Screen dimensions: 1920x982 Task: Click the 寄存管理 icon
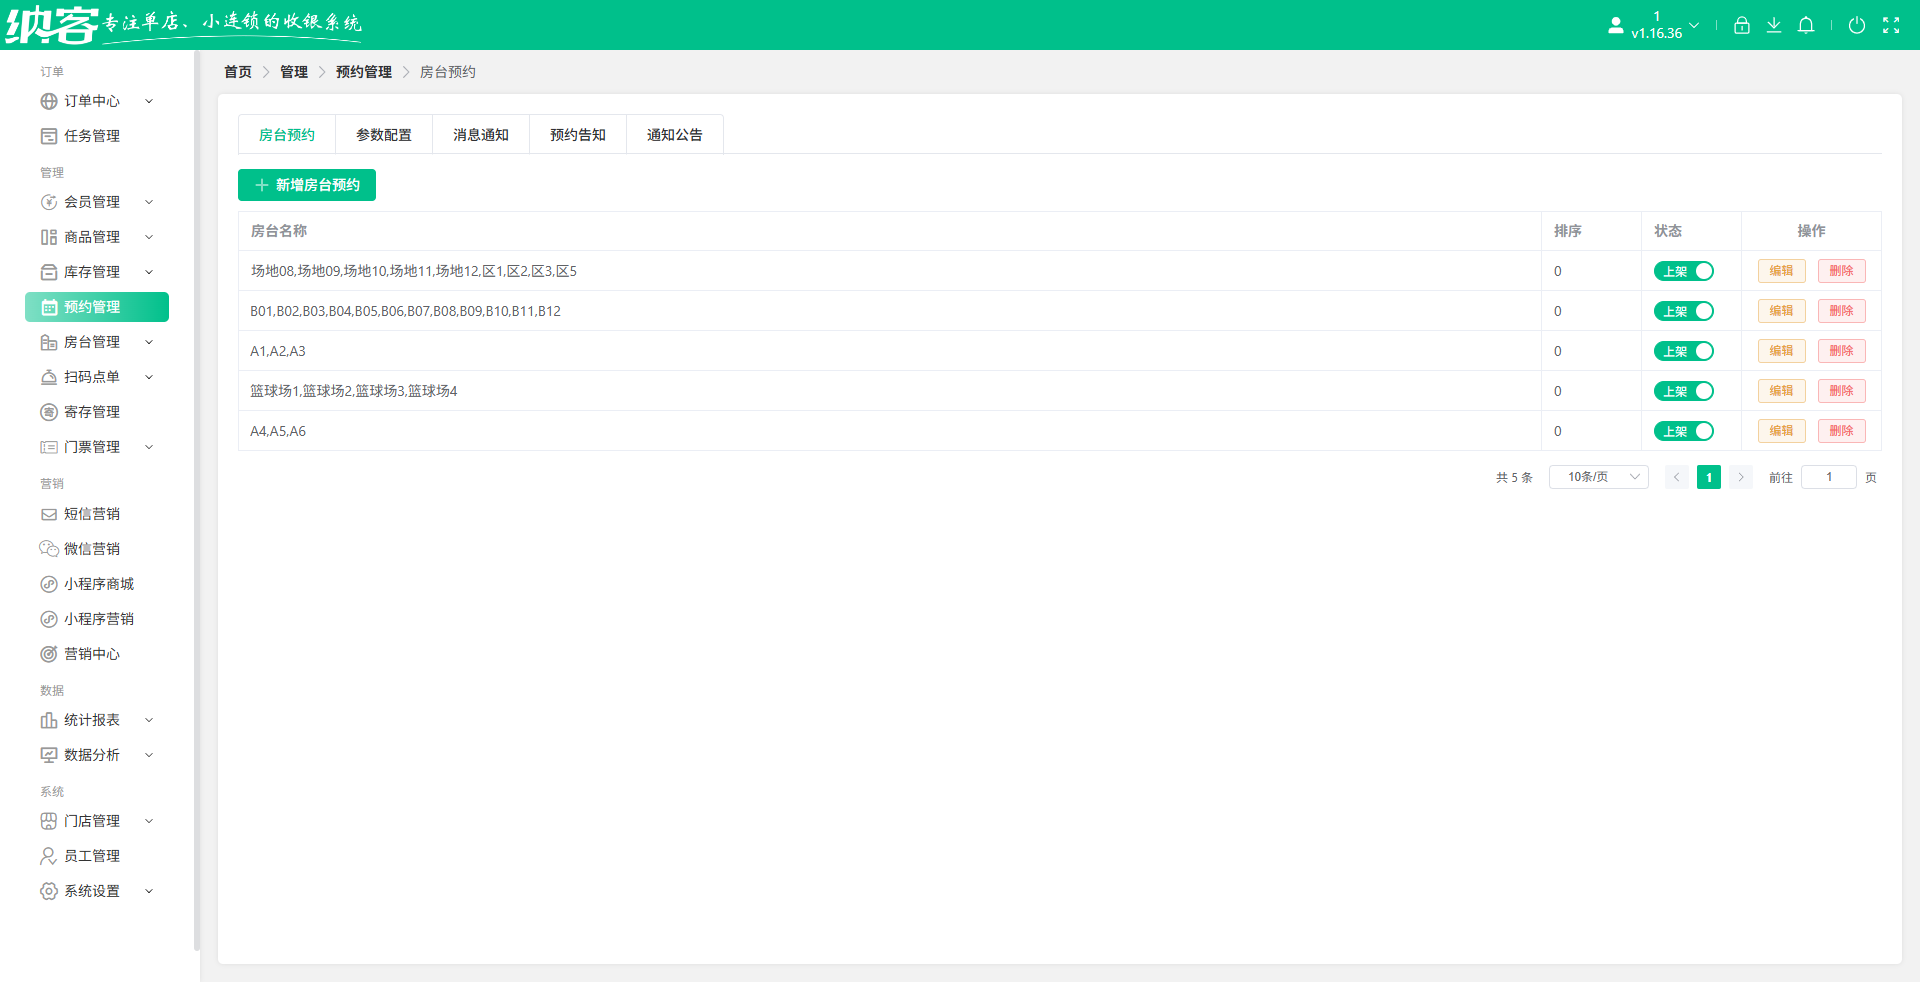tap(49, 412)
